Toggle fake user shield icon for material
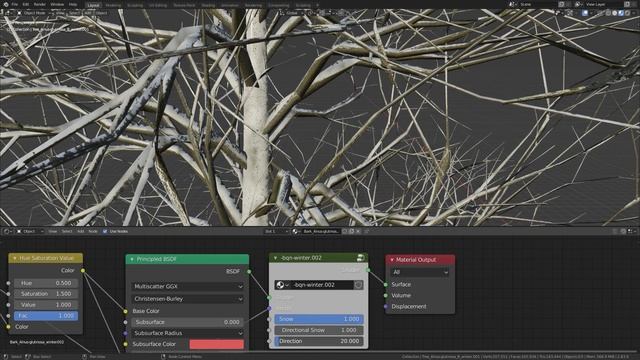The width and height of the screenshot is (640, 360). [x=344, y=231]
